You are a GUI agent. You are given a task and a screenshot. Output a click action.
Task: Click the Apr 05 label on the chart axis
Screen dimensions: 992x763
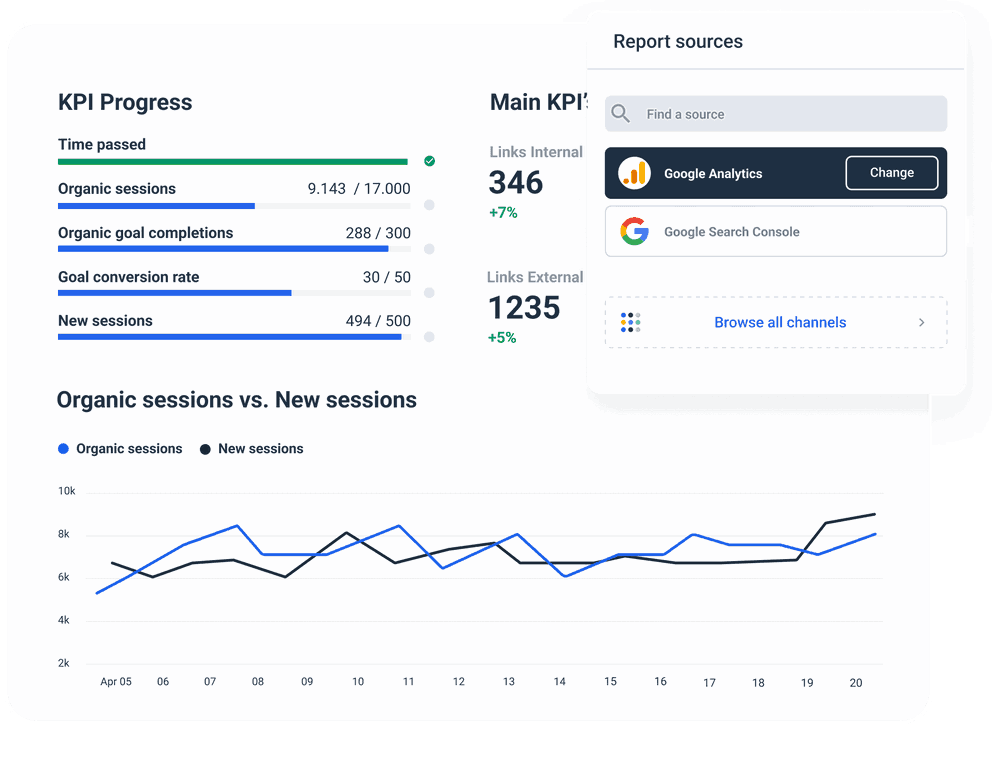(x=115, y=681)
